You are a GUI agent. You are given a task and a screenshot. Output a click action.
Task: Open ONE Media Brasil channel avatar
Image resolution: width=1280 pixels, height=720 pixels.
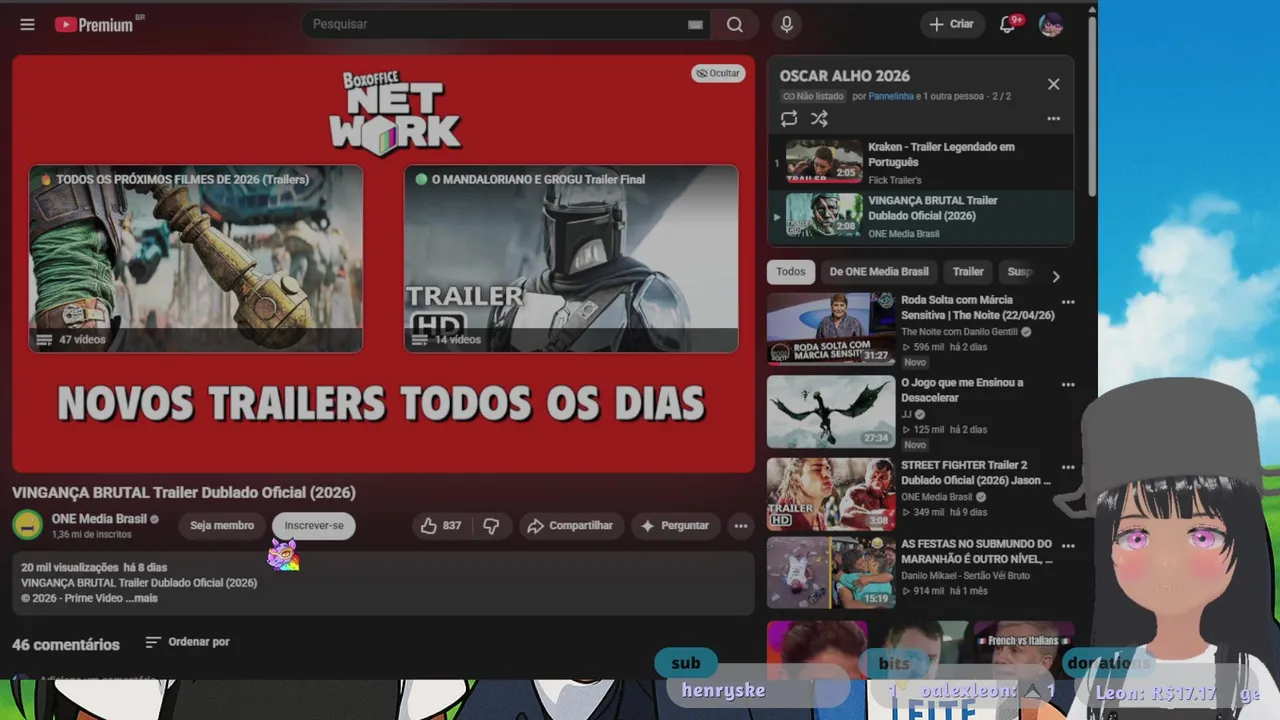(x=28, y=525)
